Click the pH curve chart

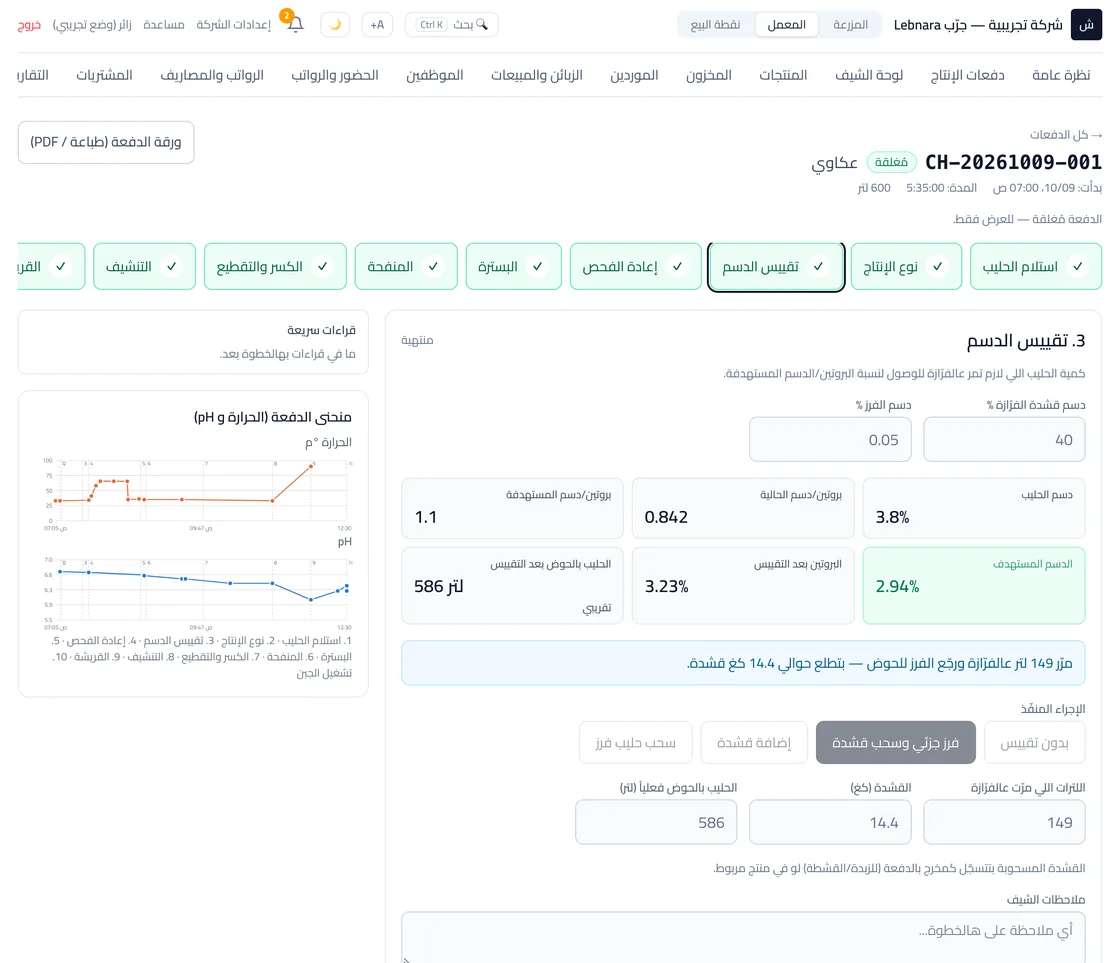click(x=198, y=592)
